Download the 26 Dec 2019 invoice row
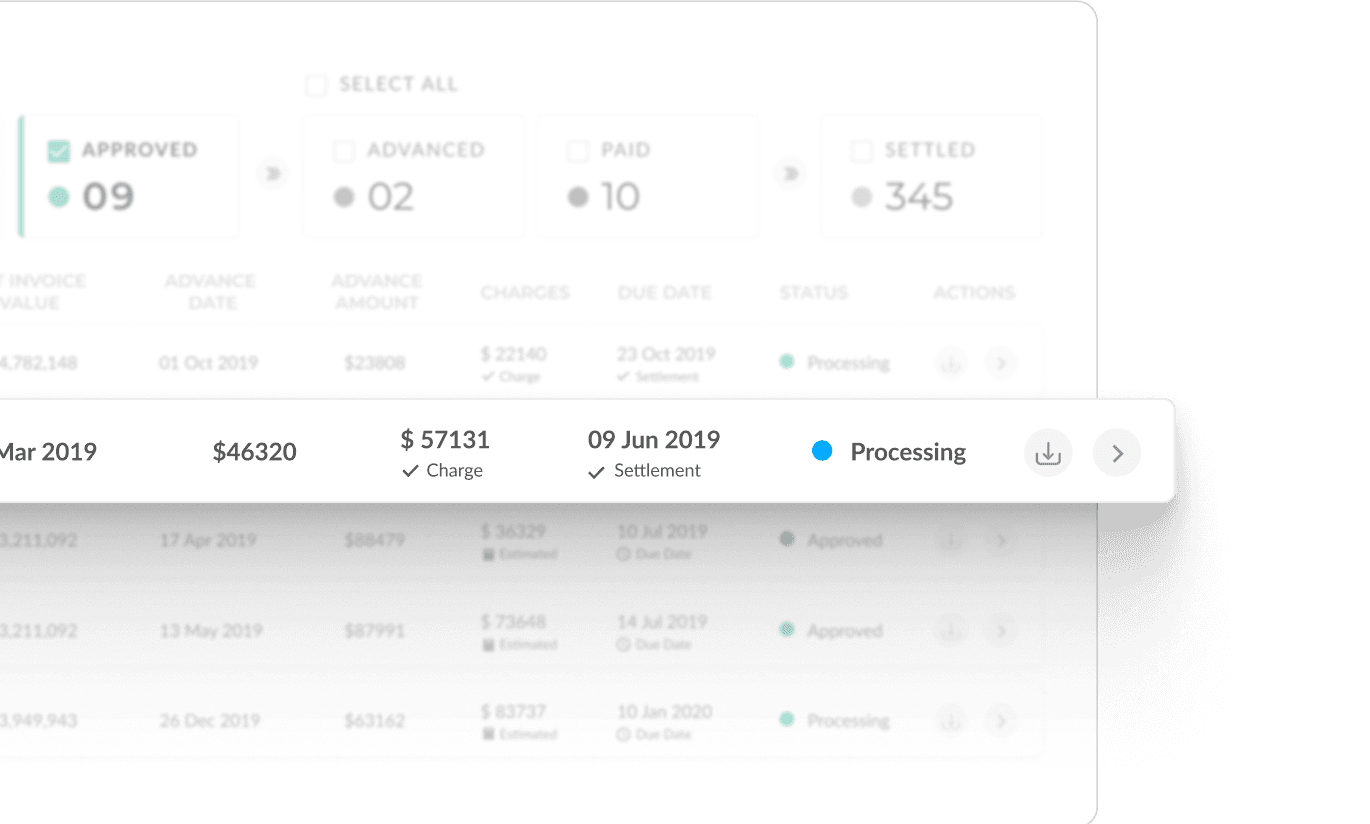Screen dimensions: 1370x824 949,720
